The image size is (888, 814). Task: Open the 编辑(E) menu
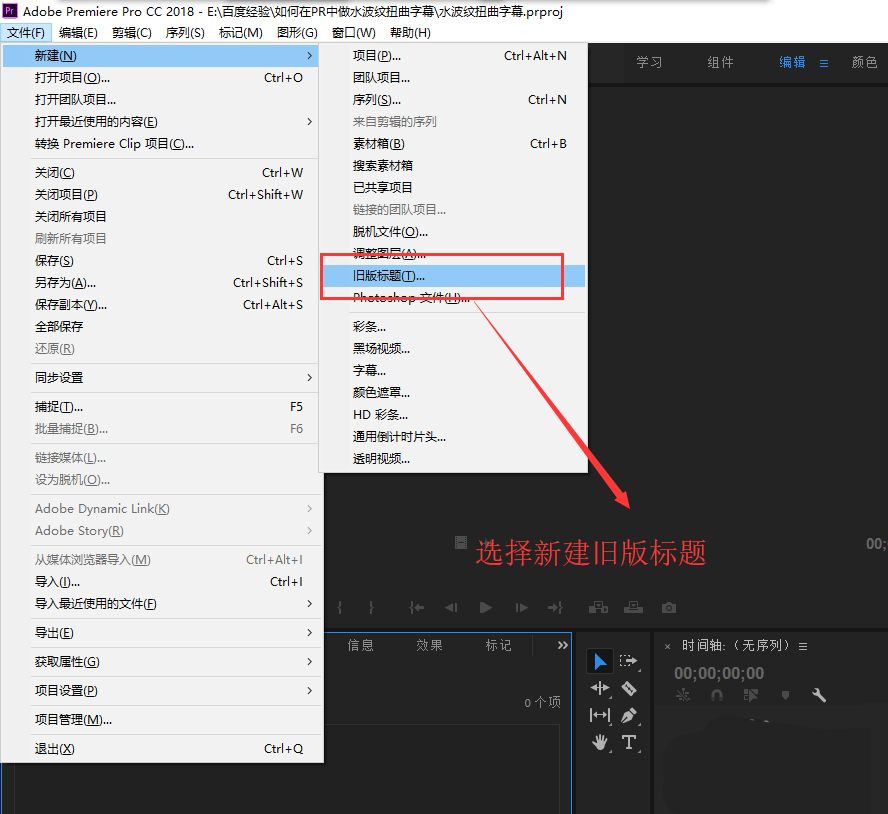(78, 33)
